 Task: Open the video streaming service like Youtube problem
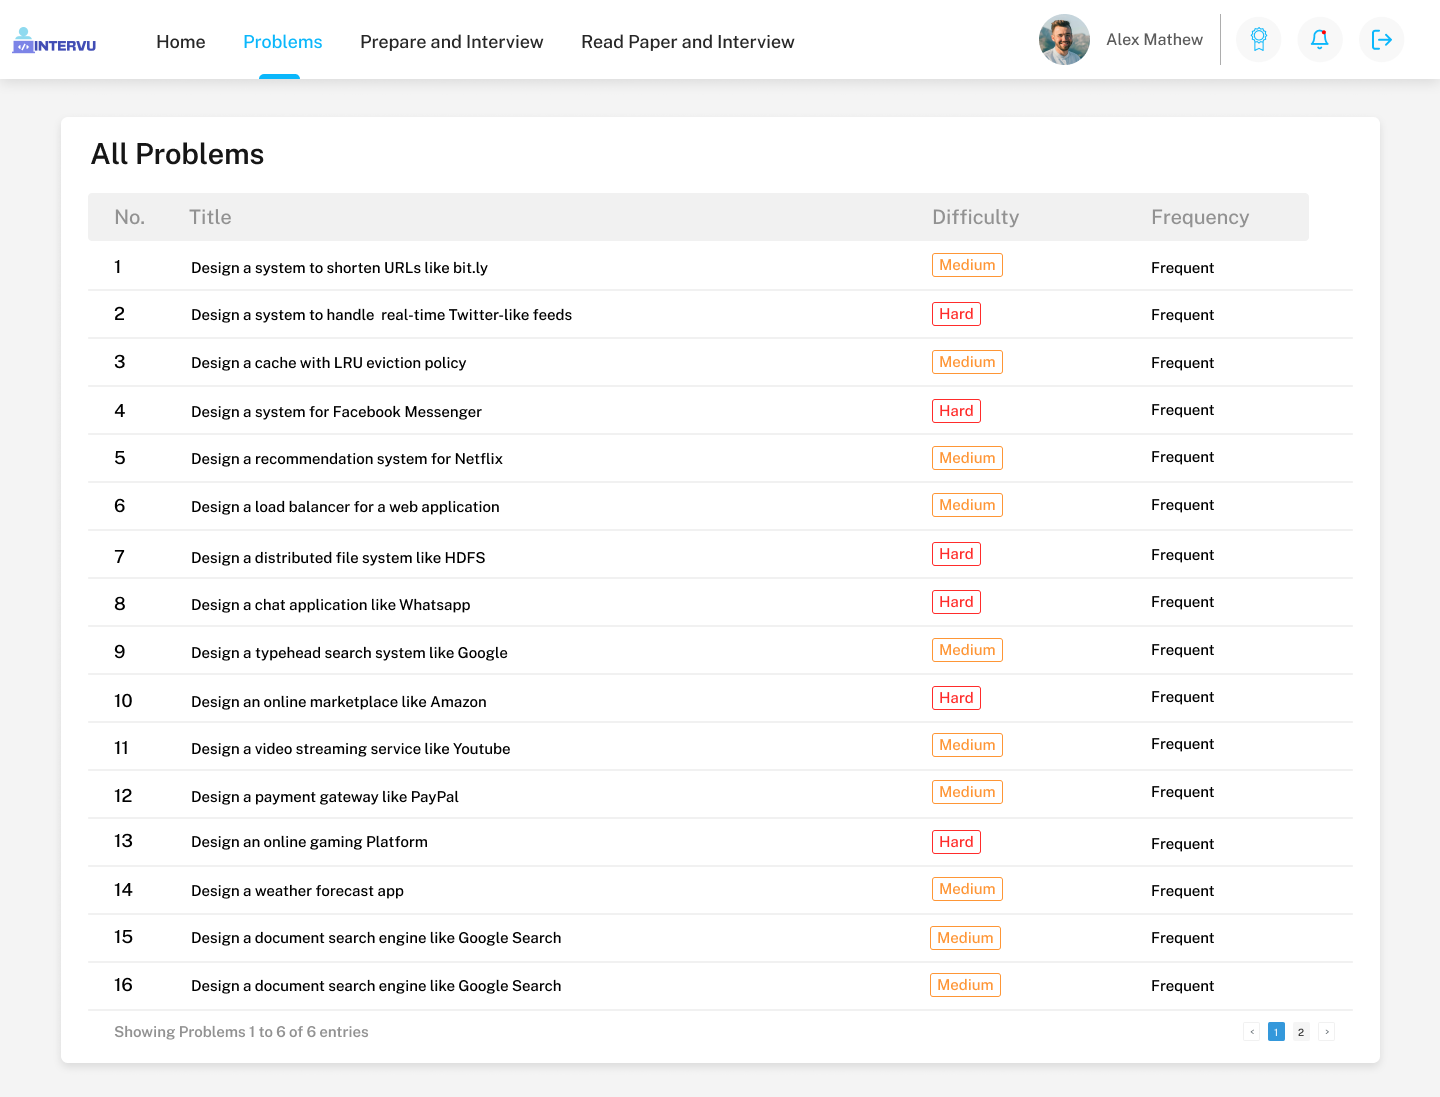coord(350,749)
